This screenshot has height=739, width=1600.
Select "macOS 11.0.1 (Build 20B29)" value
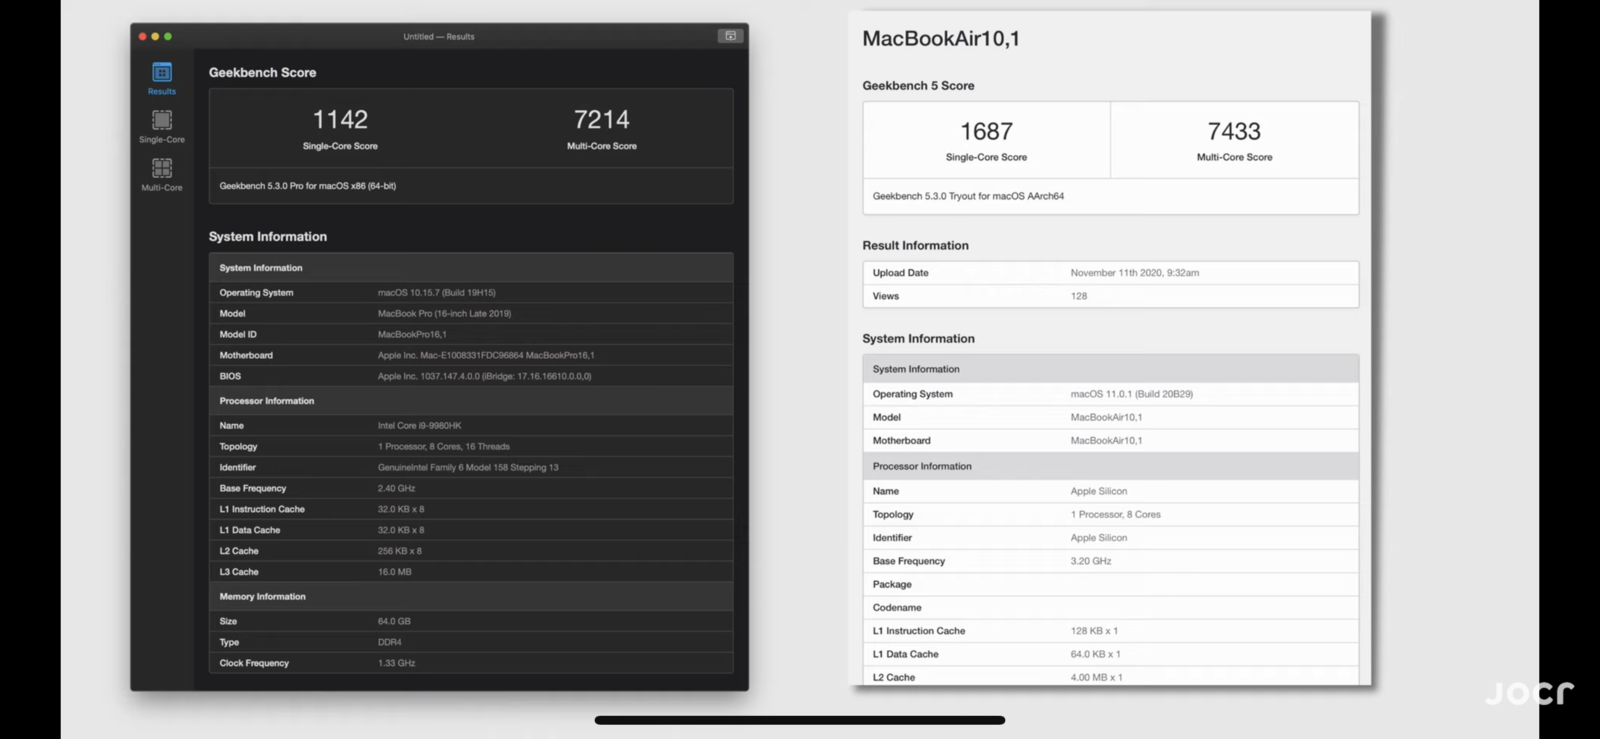pos(1132,395)
